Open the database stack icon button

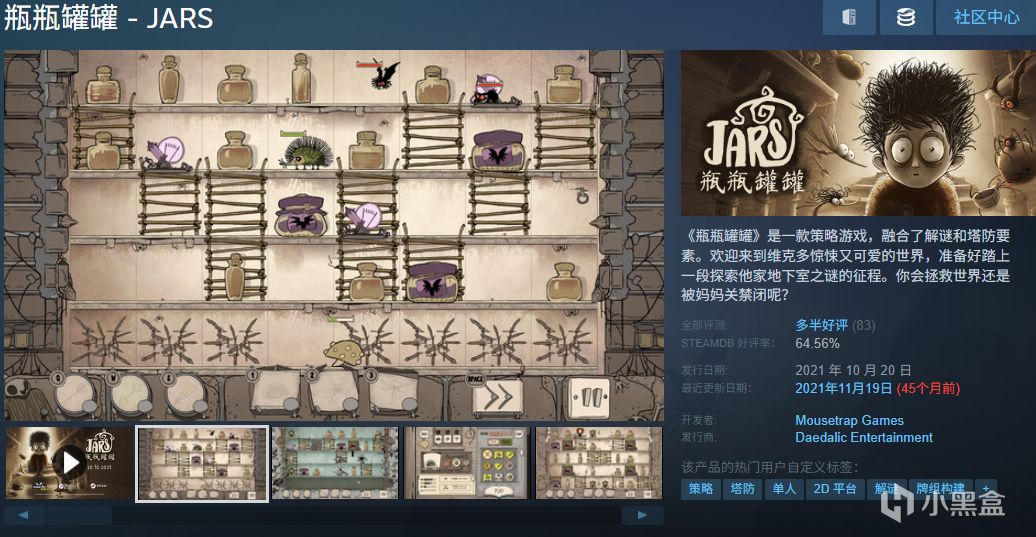[906, 17]
